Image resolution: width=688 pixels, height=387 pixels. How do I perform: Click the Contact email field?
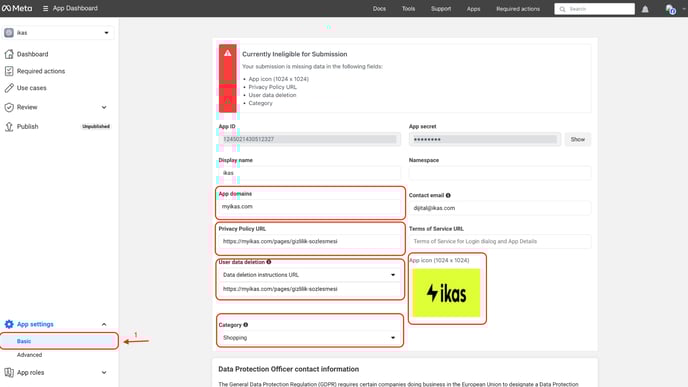(x=500, y=208)
